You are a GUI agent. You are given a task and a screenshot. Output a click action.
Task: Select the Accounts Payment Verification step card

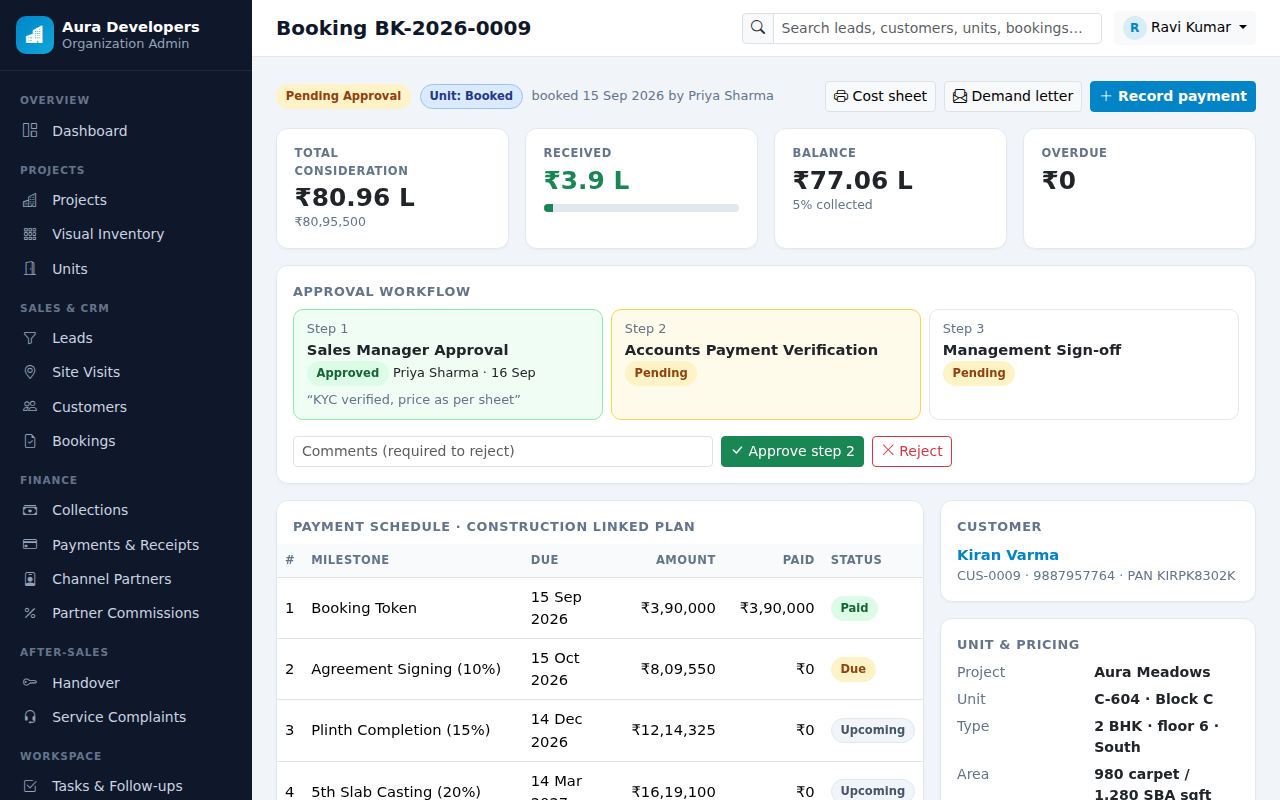pyautogui.click(x=766, y=364)
